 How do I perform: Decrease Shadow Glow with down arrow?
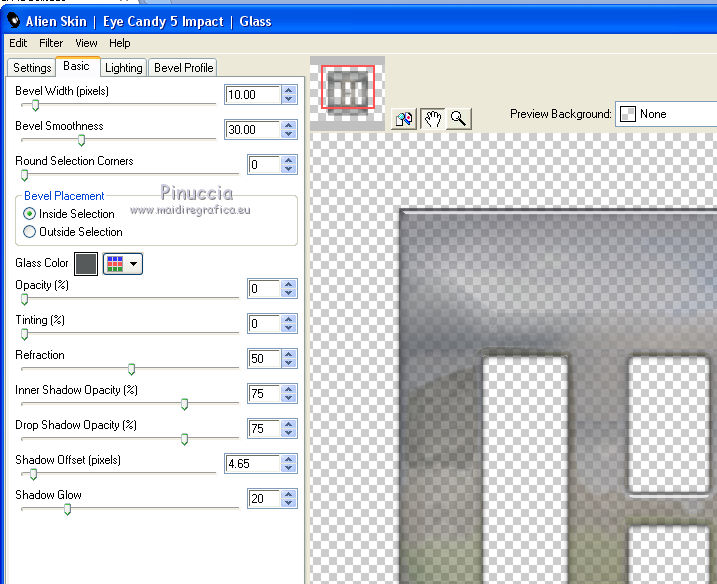point(289,503)
